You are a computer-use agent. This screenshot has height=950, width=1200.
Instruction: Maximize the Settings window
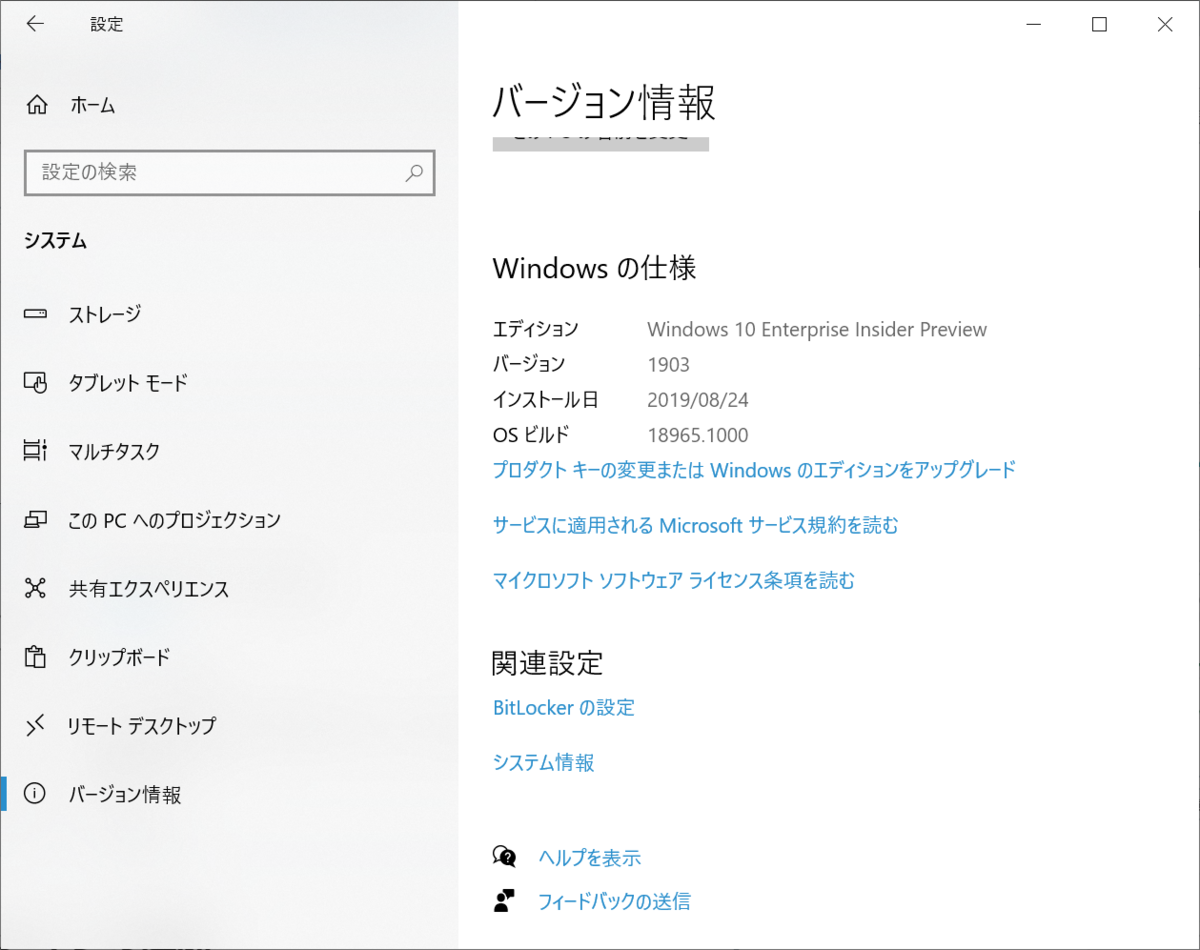pyautogui.click(x=1099, y=25)
